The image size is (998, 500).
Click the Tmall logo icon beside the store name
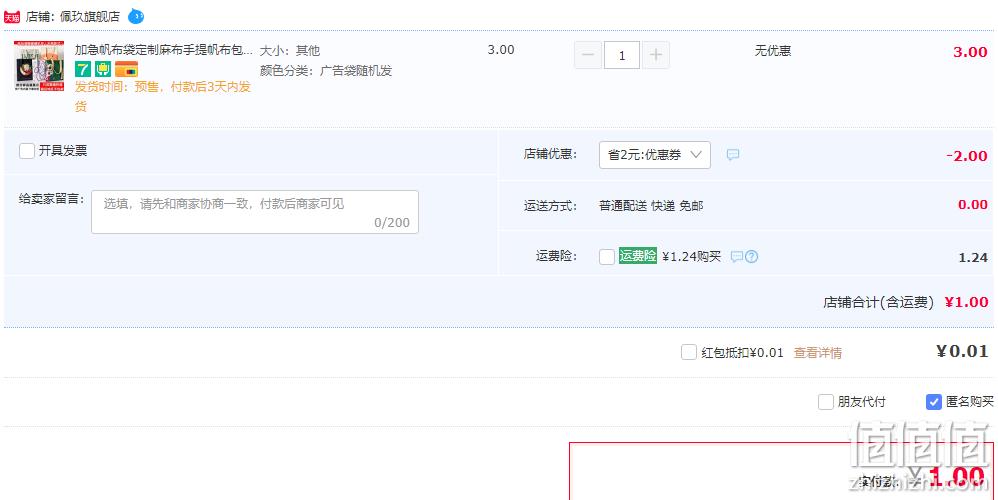[x=12, y=17]
